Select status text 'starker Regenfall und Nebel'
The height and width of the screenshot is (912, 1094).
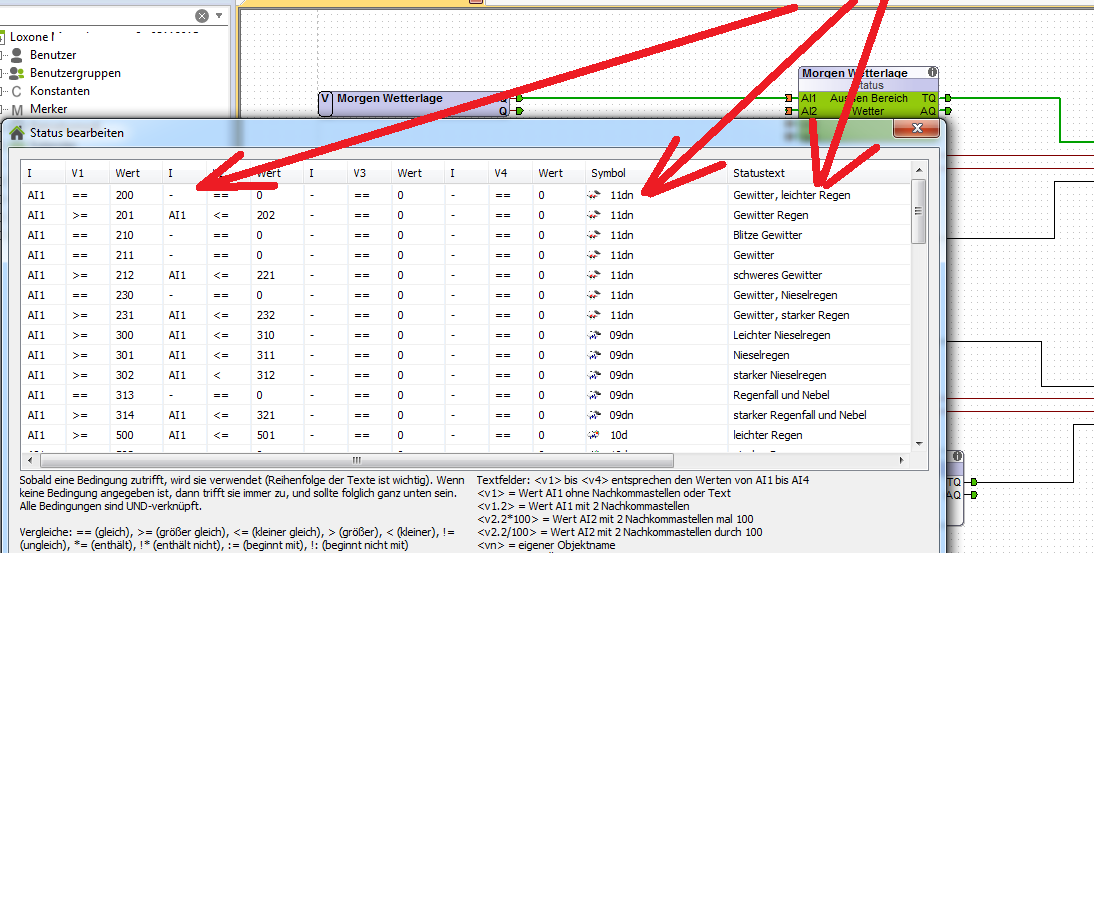(x=800, y=415)
